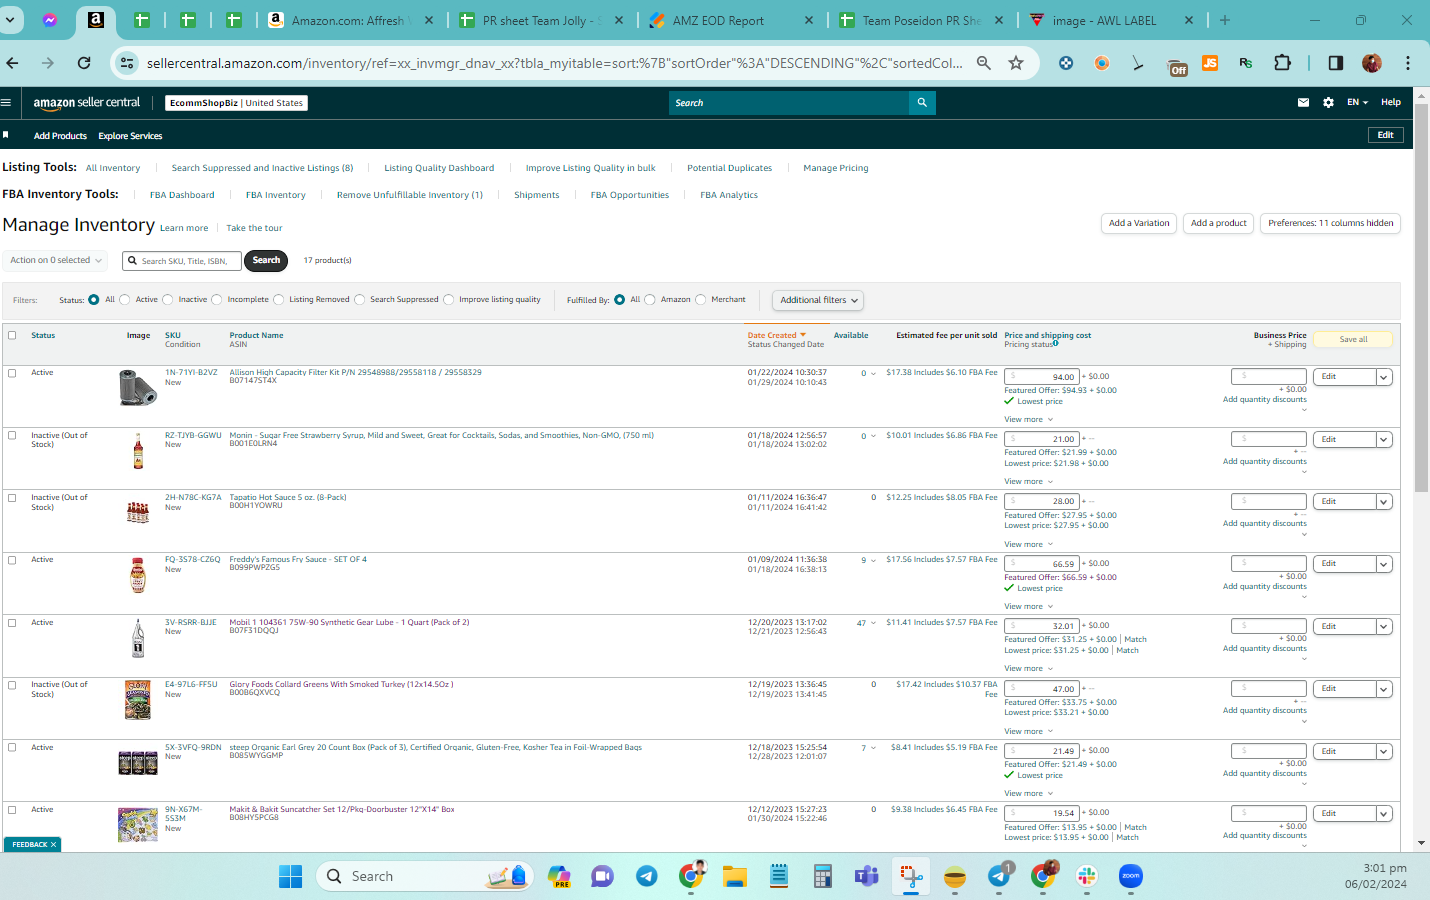Screen dimensions: 1430x900
Task: Open Edit dropdown arrow for Tapatio Hot Sauce
Action: coord(1384,502)
